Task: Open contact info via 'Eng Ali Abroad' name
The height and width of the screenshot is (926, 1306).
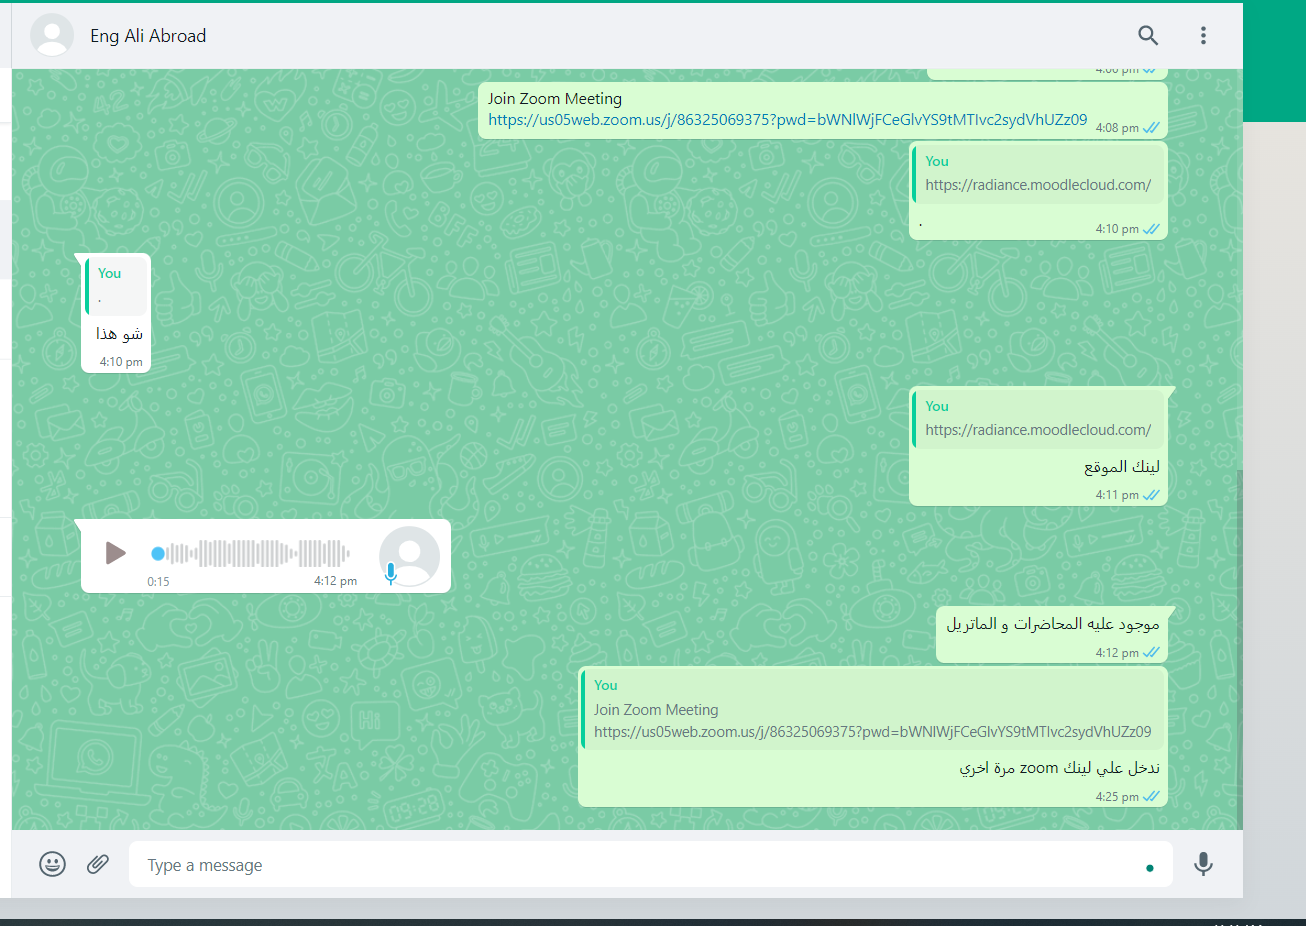Action: coord(148,36)
